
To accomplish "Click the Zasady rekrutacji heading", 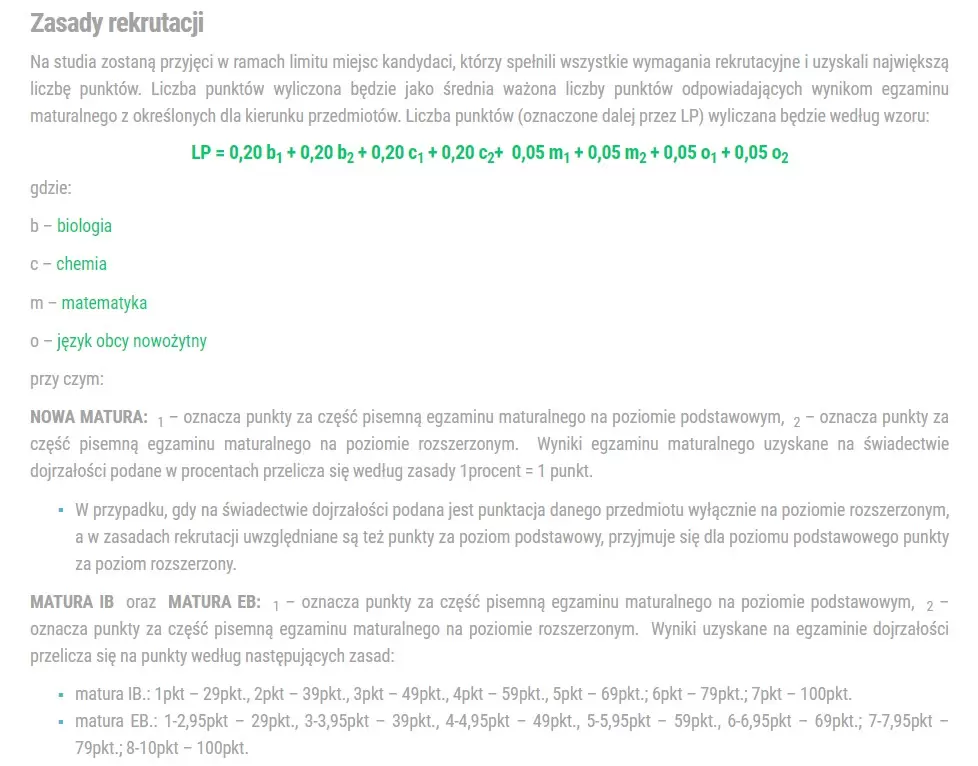I will [x=117, y=23].
